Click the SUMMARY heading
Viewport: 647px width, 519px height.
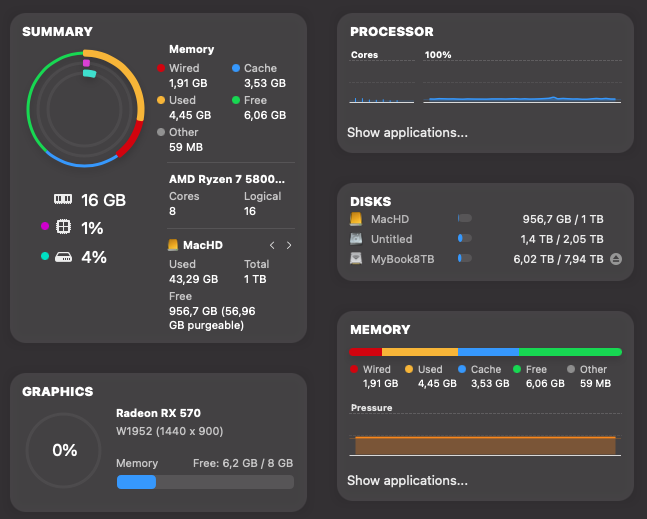(57, 31)
